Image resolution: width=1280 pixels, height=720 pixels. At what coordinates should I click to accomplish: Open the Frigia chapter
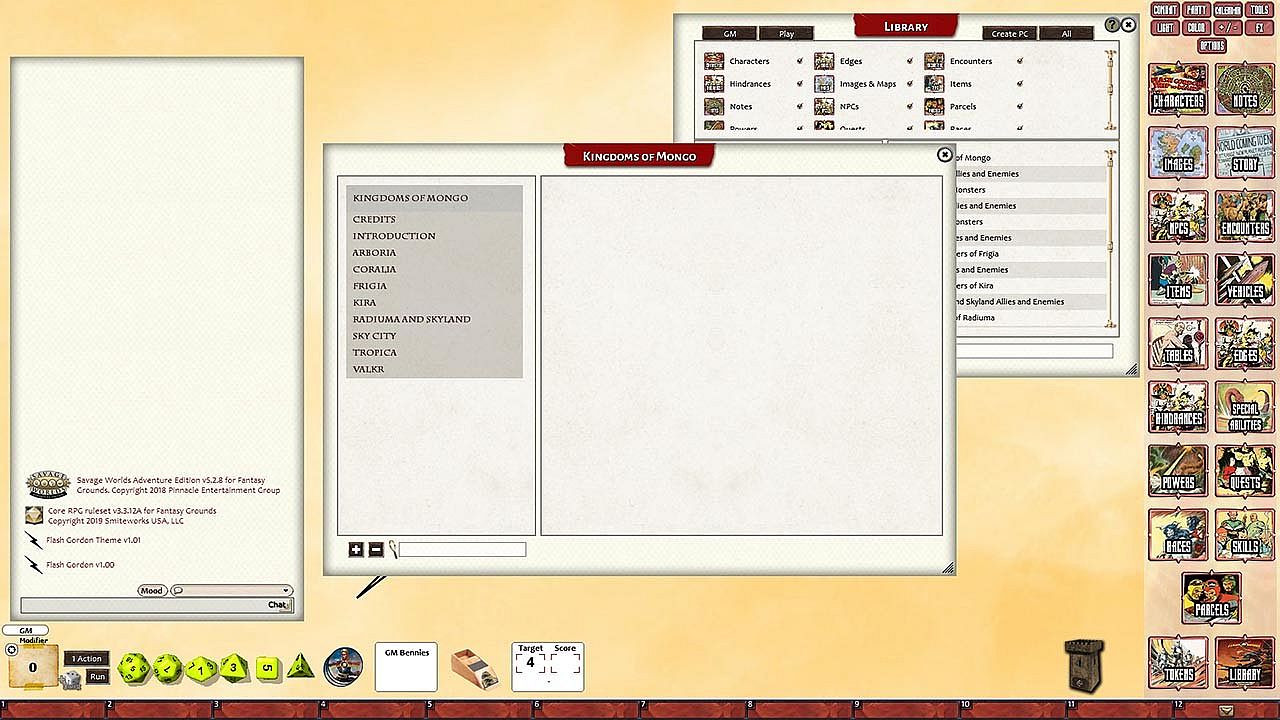(369, 286)
